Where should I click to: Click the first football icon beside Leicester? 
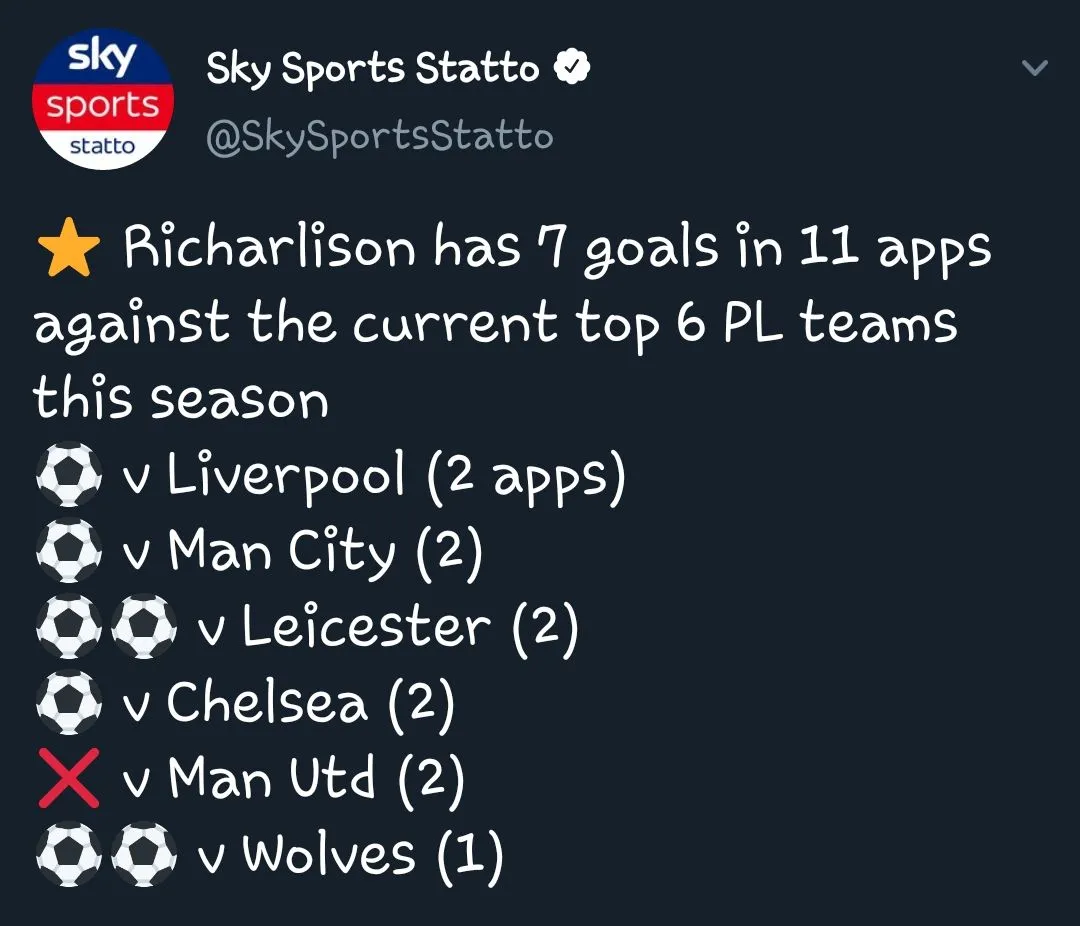68,628
